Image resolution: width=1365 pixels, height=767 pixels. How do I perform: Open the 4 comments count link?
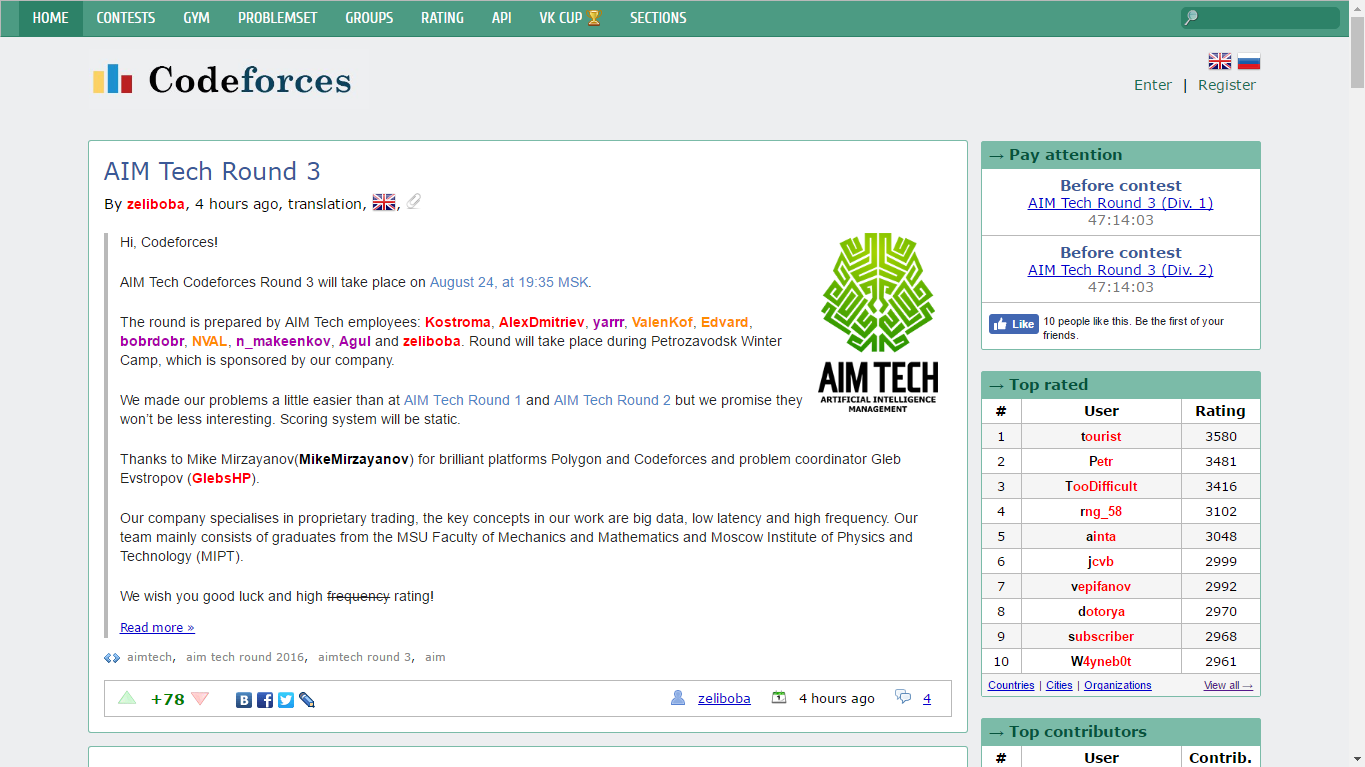point(927,699)
